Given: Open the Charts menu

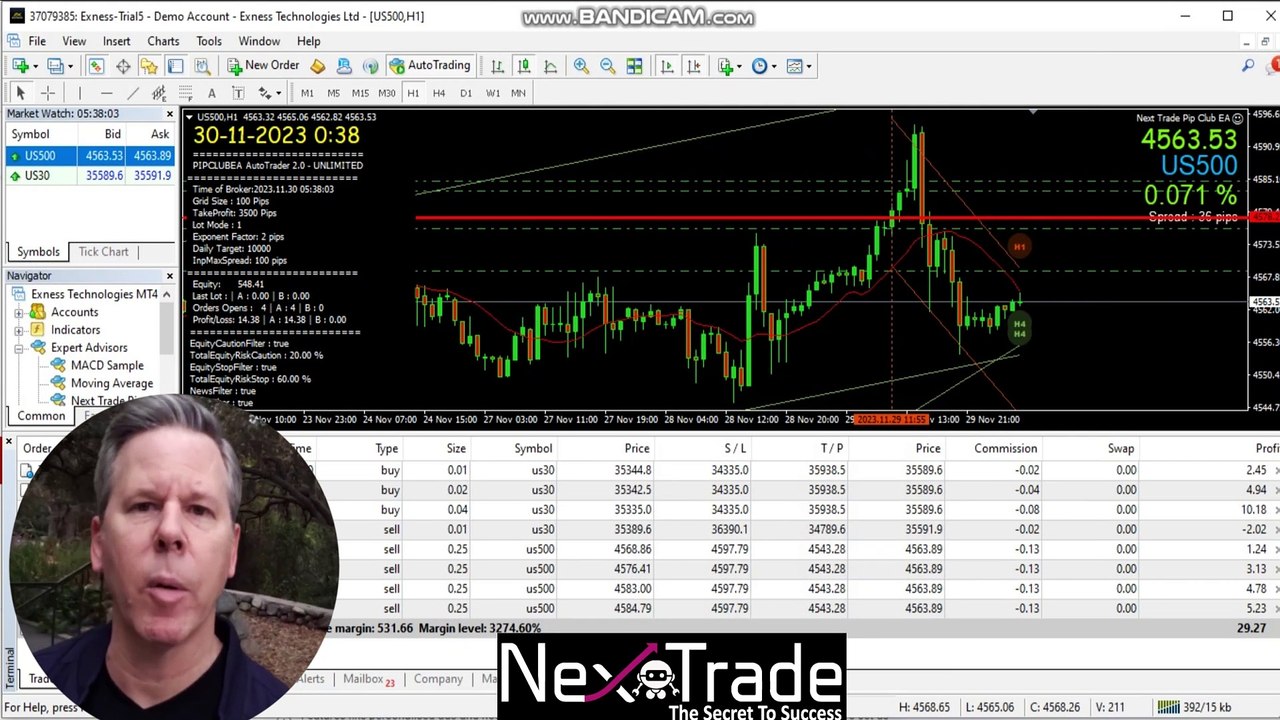Looking at the screenshot, I should (163, 41).
